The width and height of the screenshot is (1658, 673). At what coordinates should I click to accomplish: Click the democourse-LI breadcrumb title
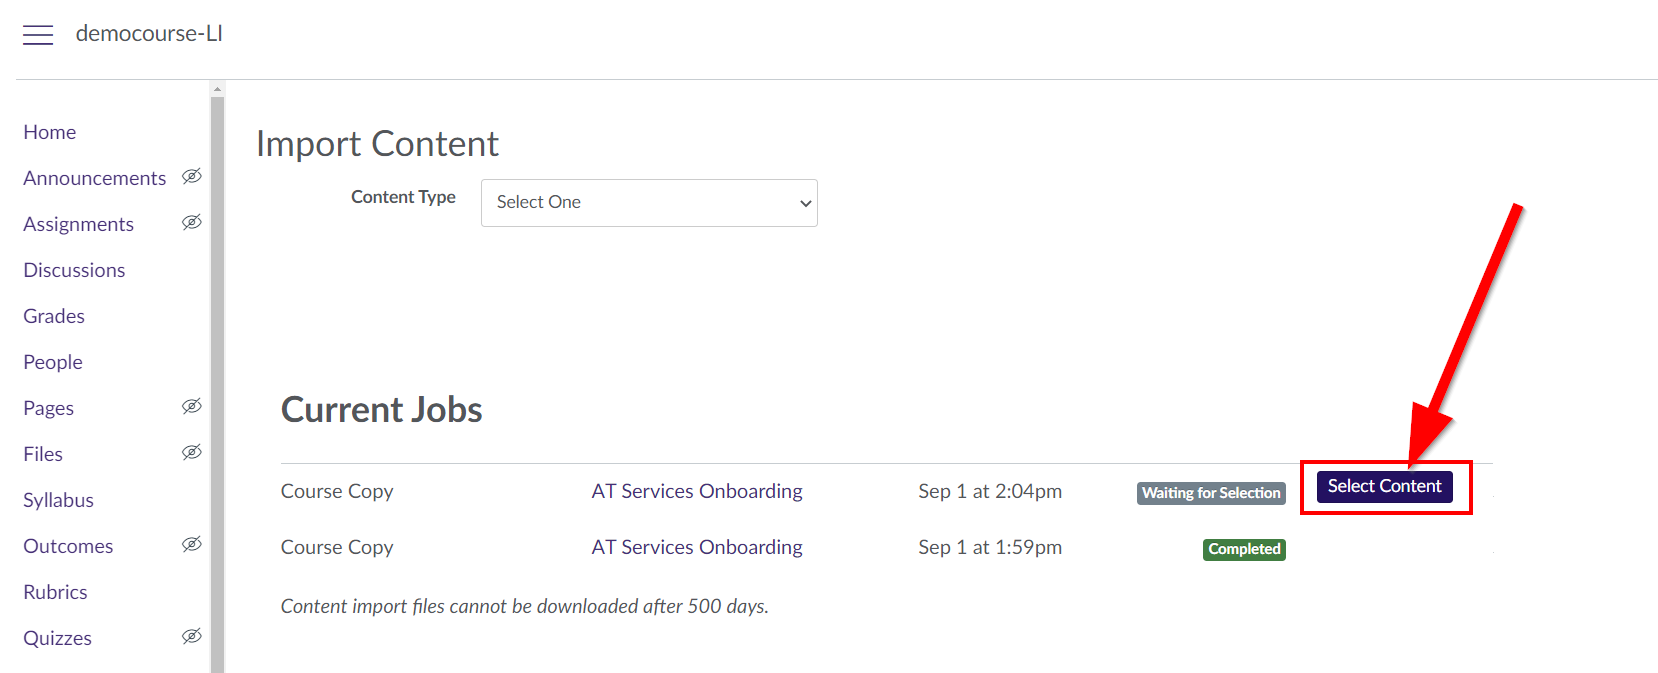click(149, 33)
